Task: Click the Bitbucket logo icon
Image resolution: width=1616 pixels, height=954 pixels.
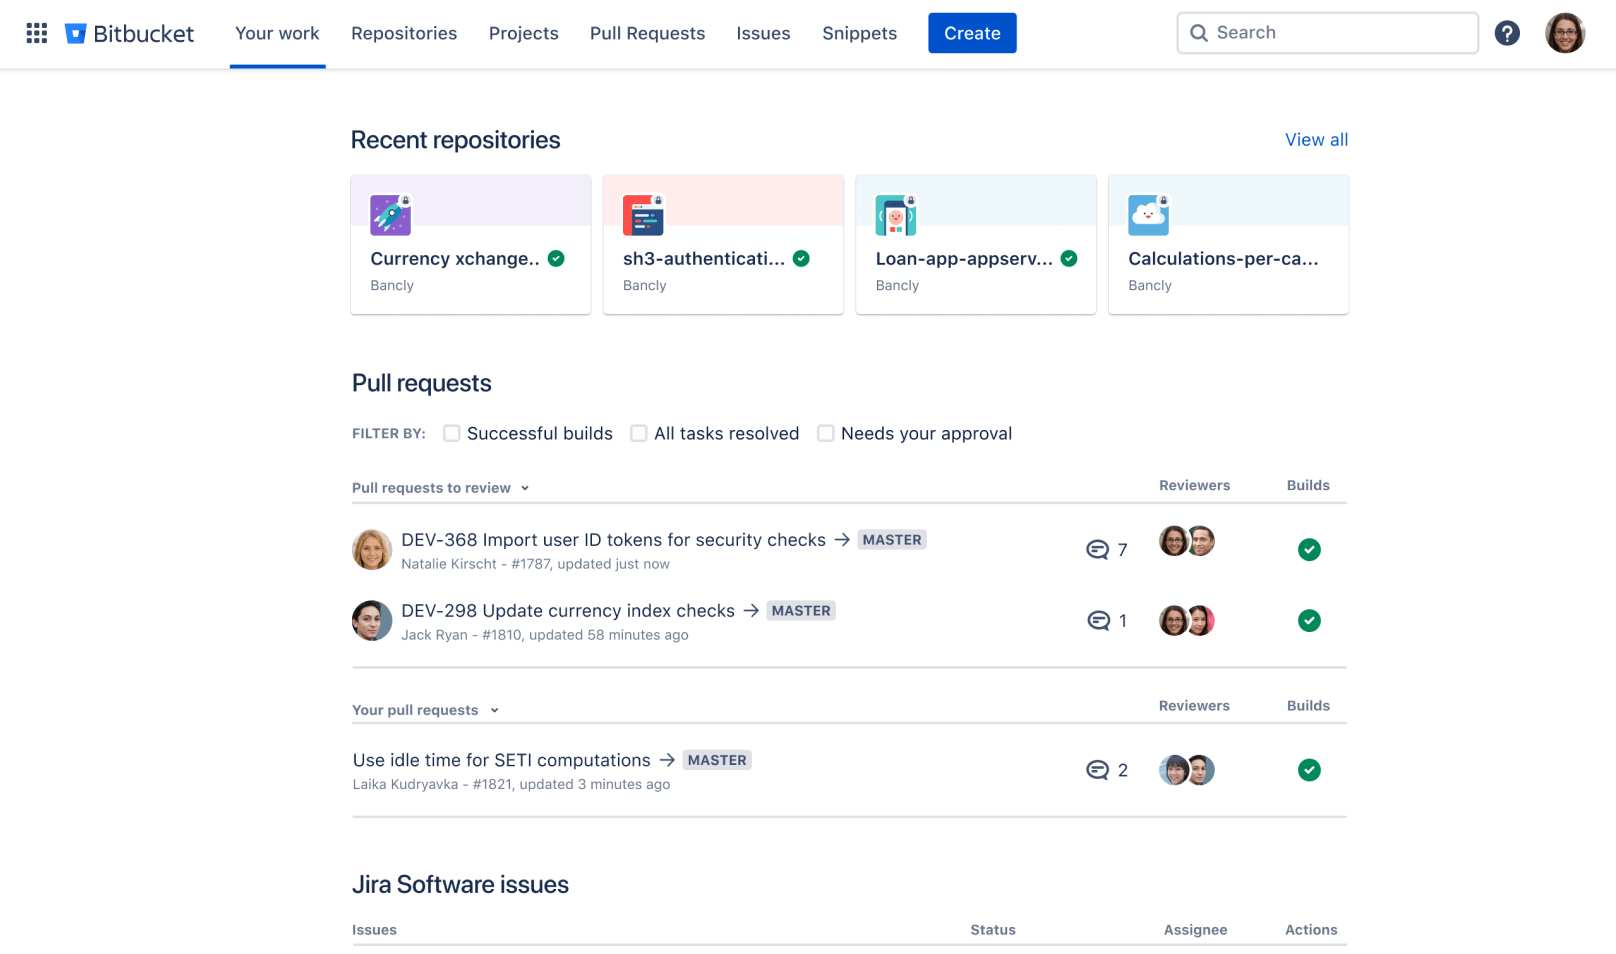Action: coord(76,32)
